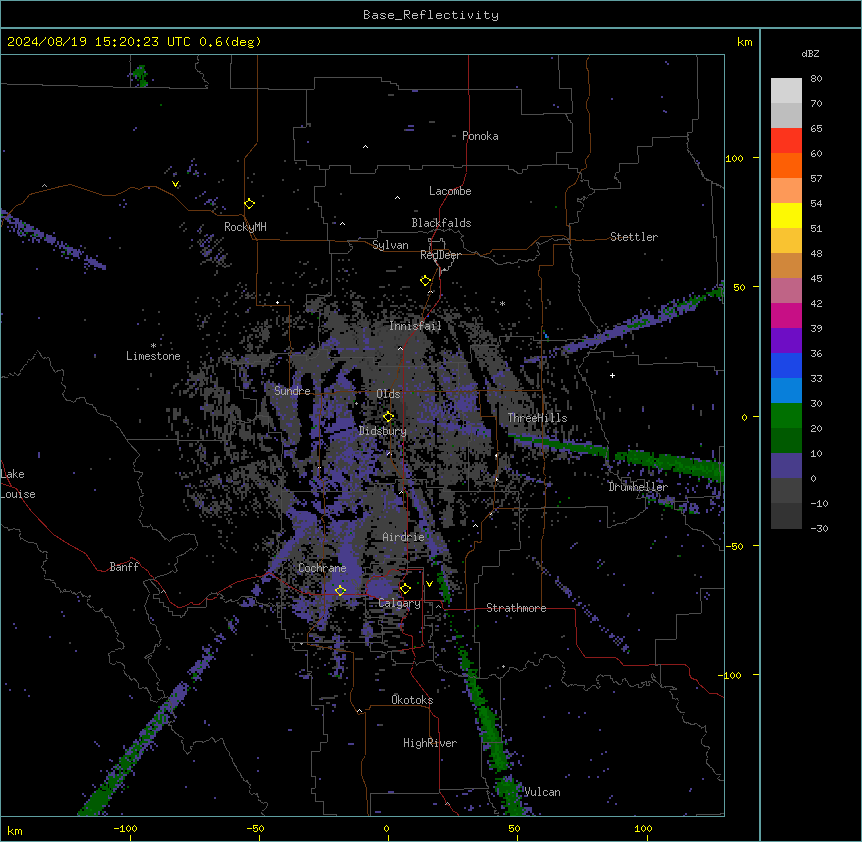Click the yellow diamond marker above RockyMH

tap(249, 204)
